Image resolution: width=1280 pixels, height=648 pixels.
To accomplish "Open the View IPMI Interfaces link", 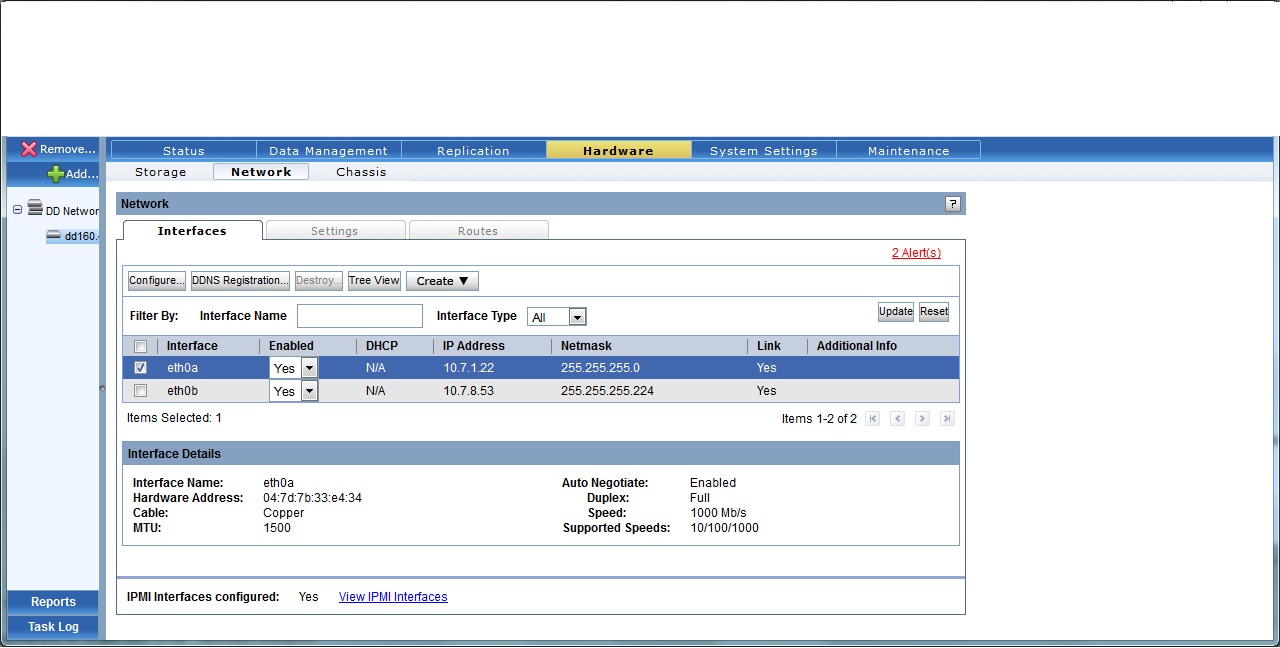I will click(x=393, y=597).
